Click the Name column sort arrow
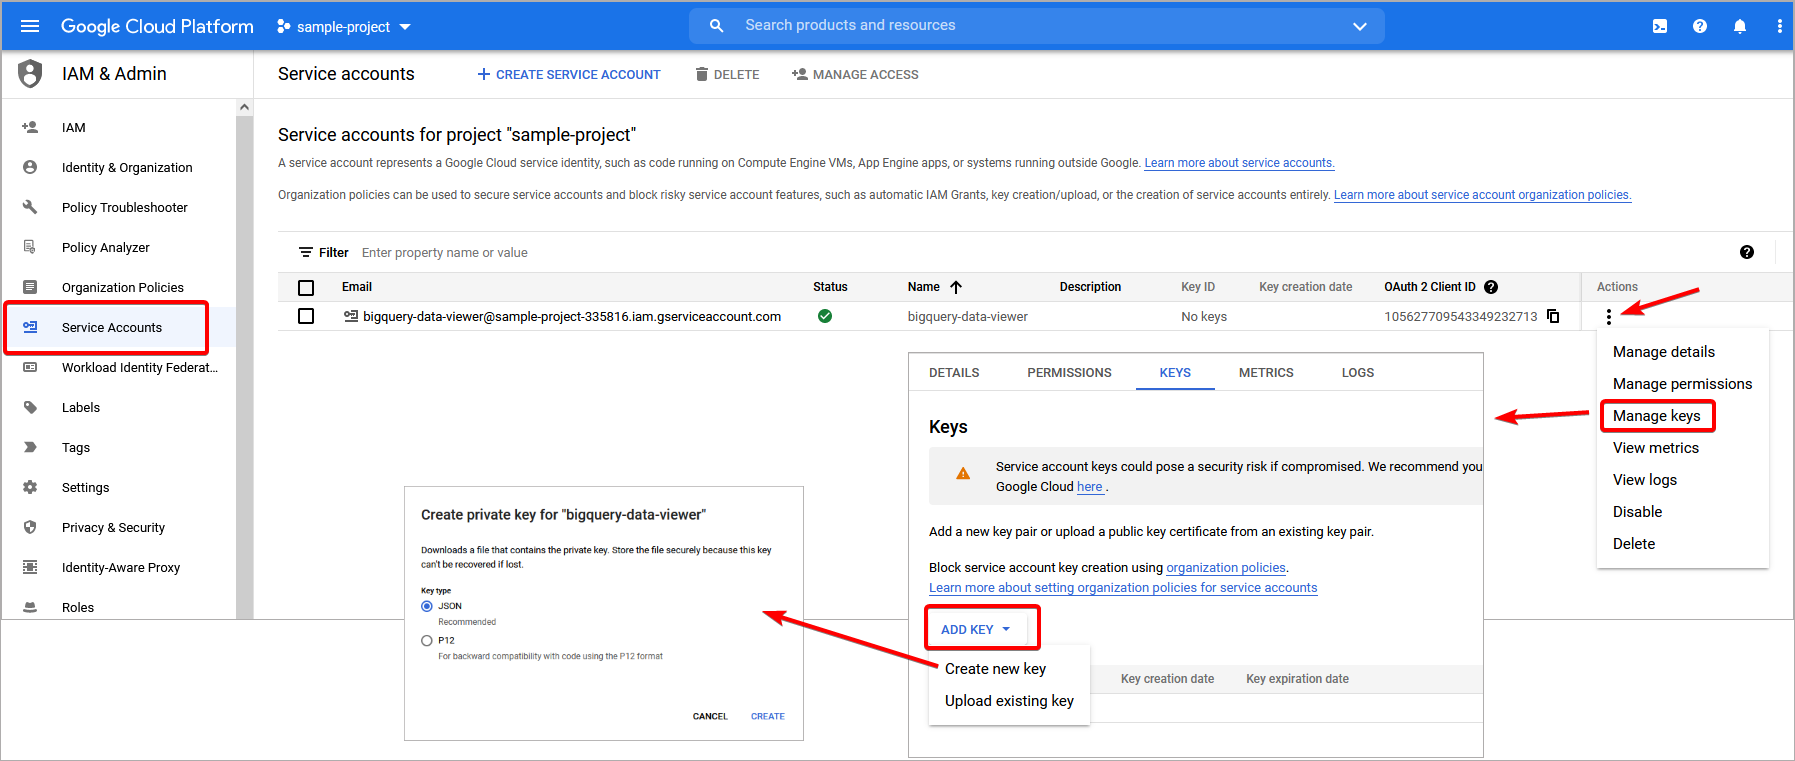Image resolution: width=1795 pixels, height=761 pixels. pyautogui.click(x=956, y=287)
